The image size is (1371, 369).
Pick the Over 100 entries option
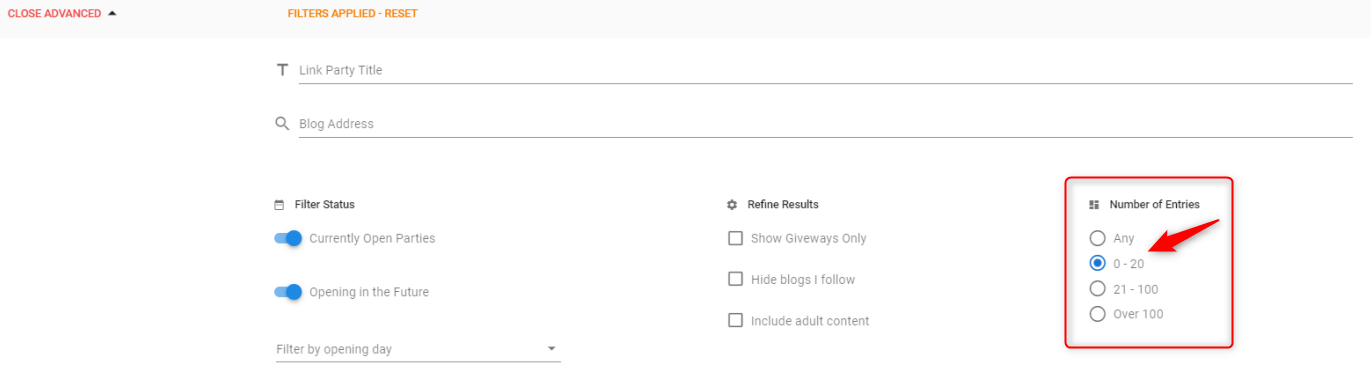(x=1097, y=314)
